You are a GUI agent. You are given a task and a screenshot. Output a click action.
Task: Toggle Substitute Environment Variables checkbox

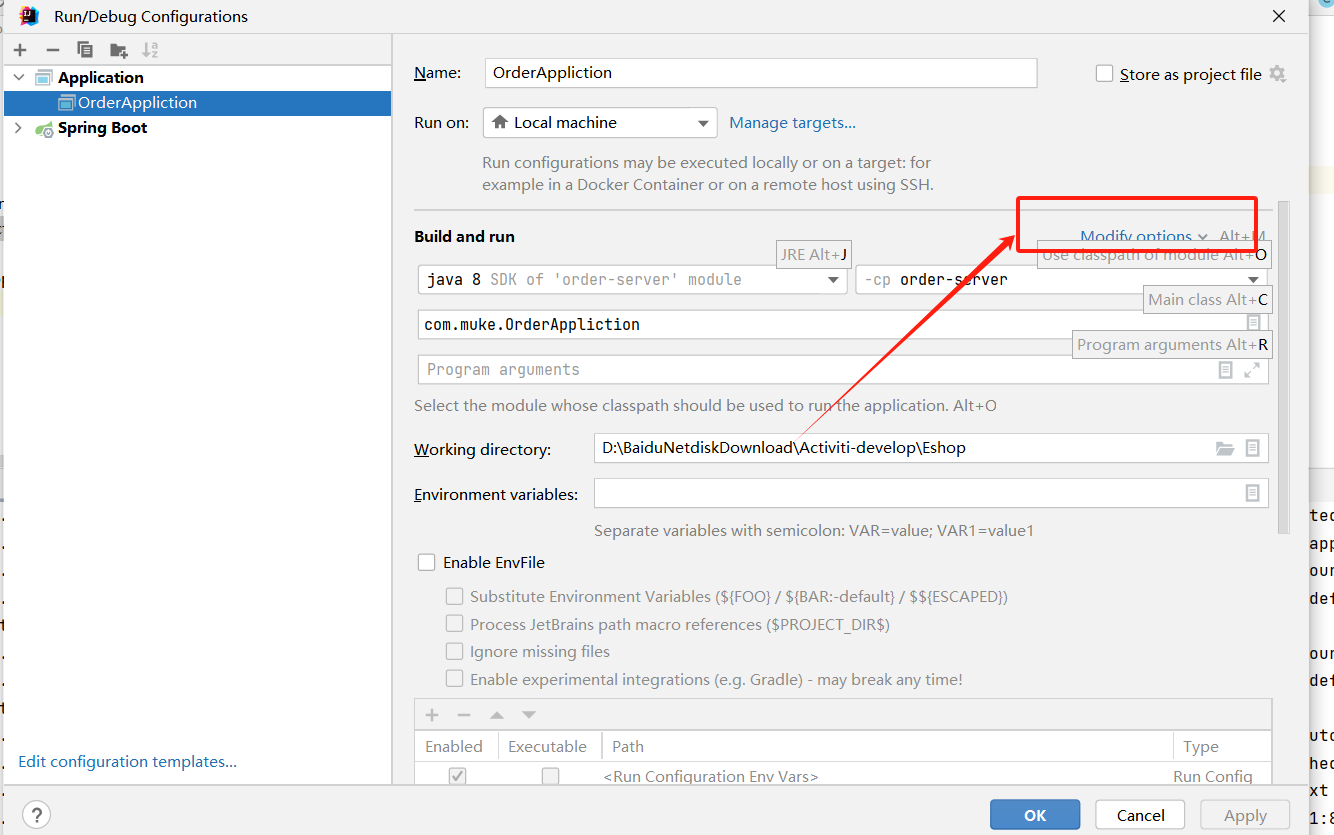point(455,596)
